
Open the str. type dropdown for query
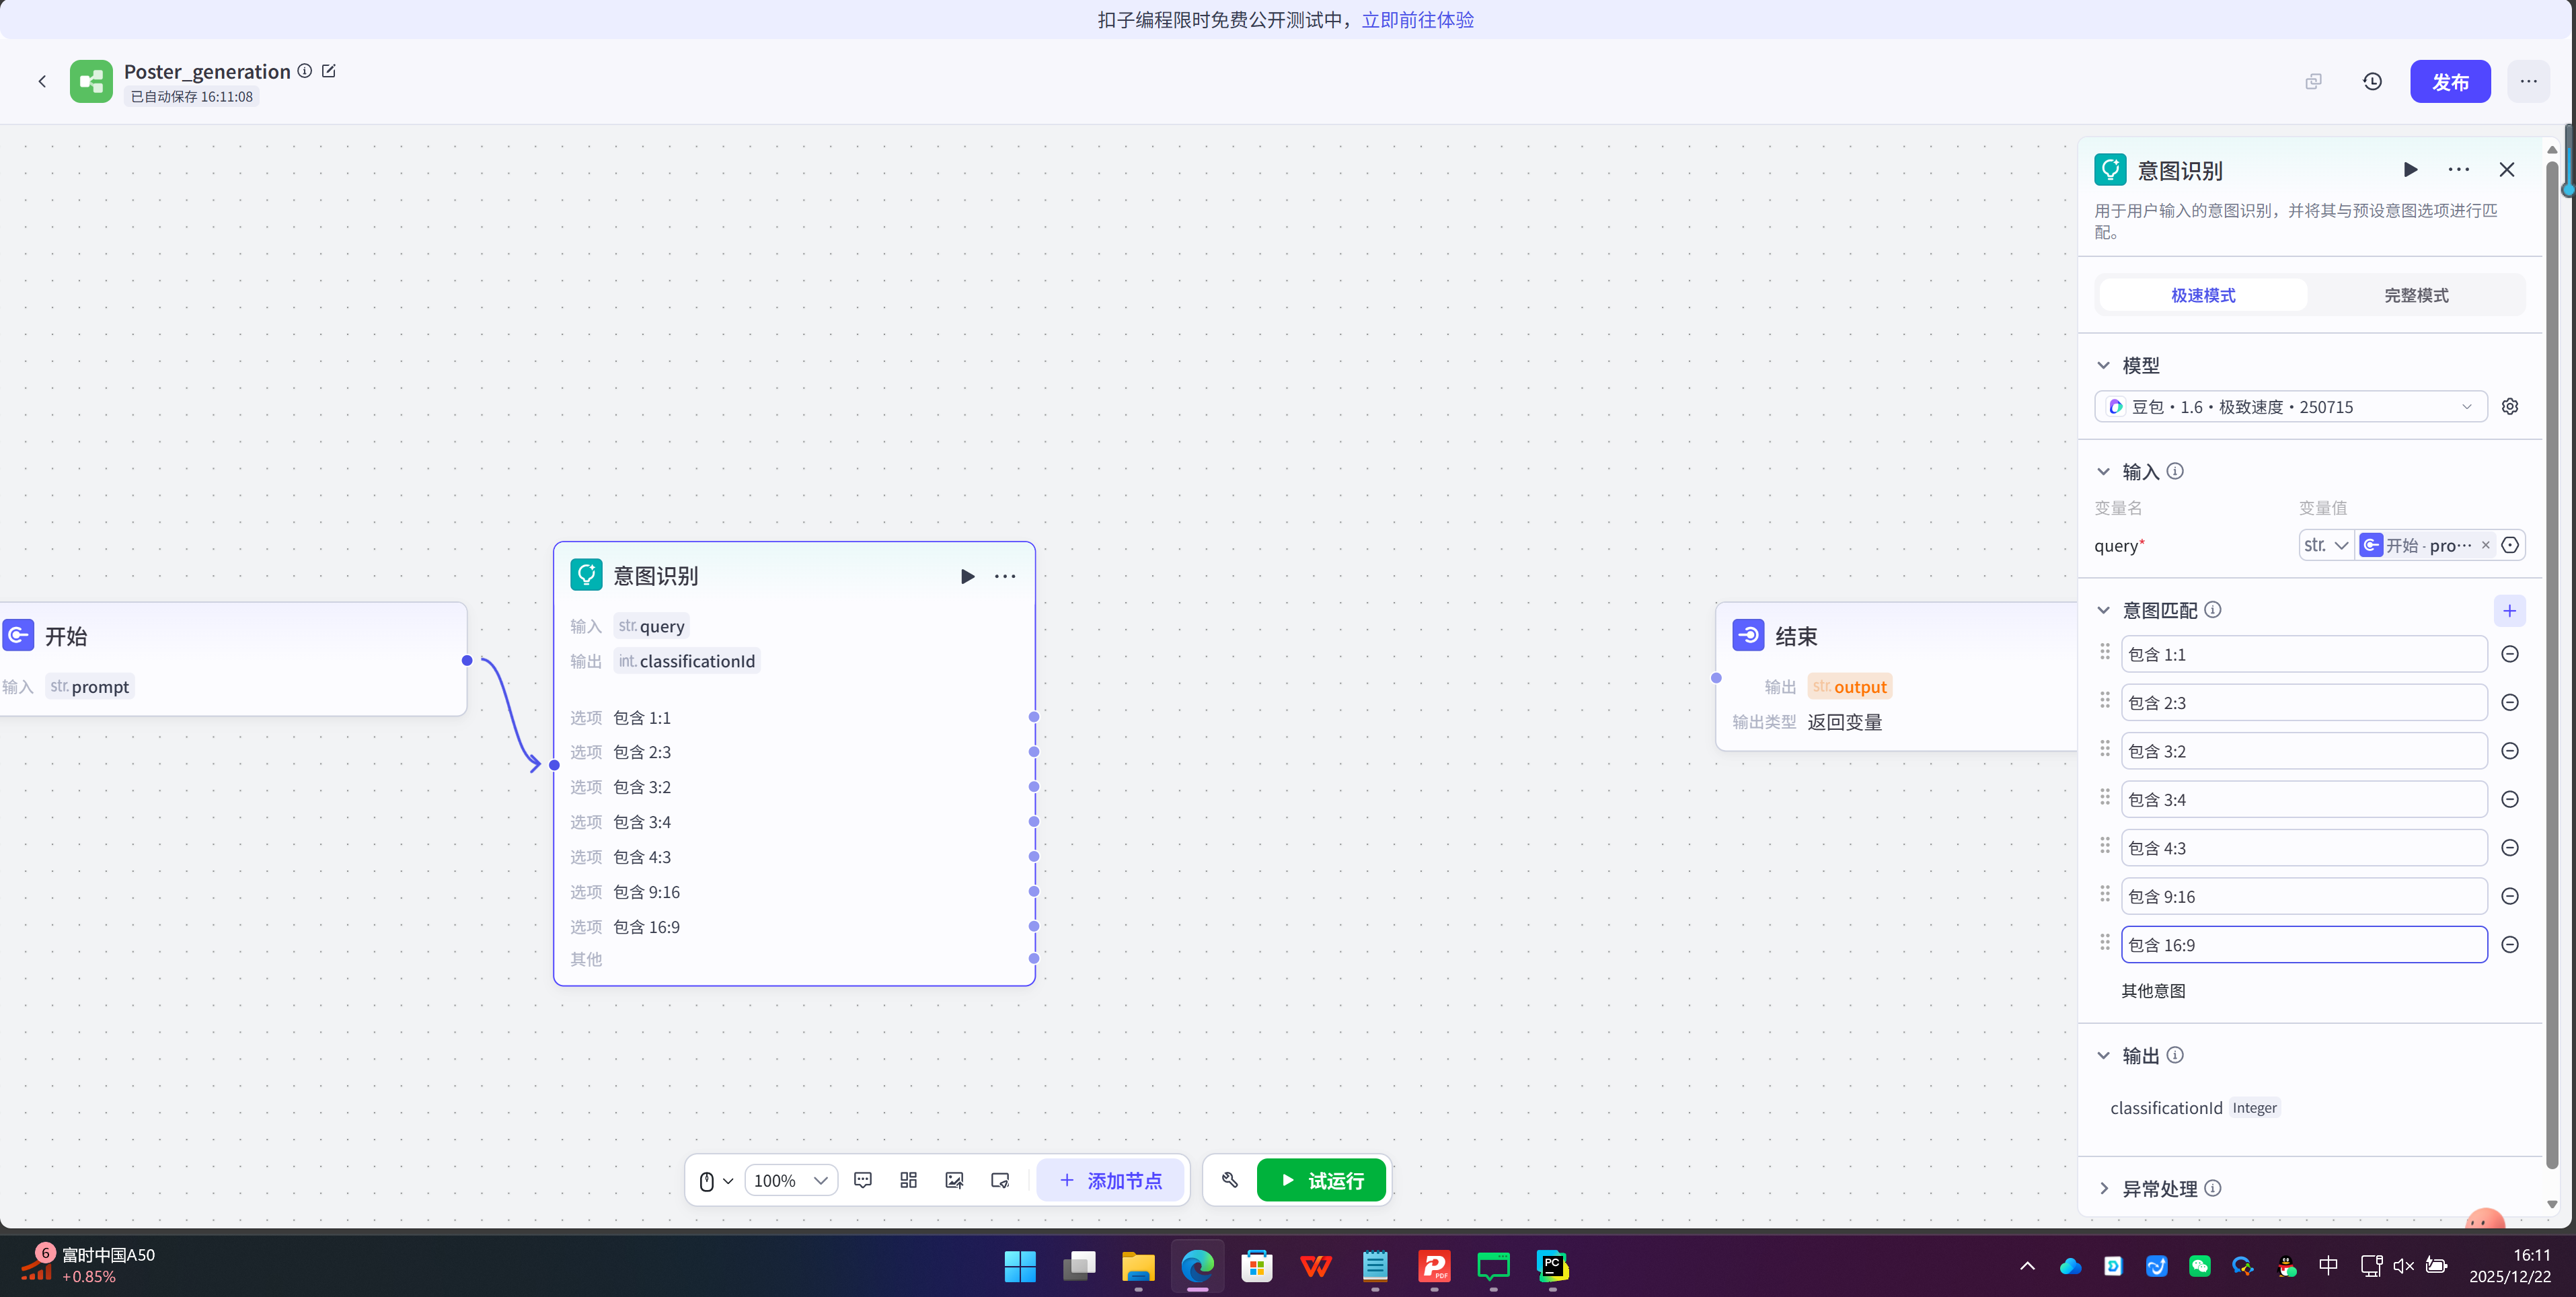(2326, 545)
